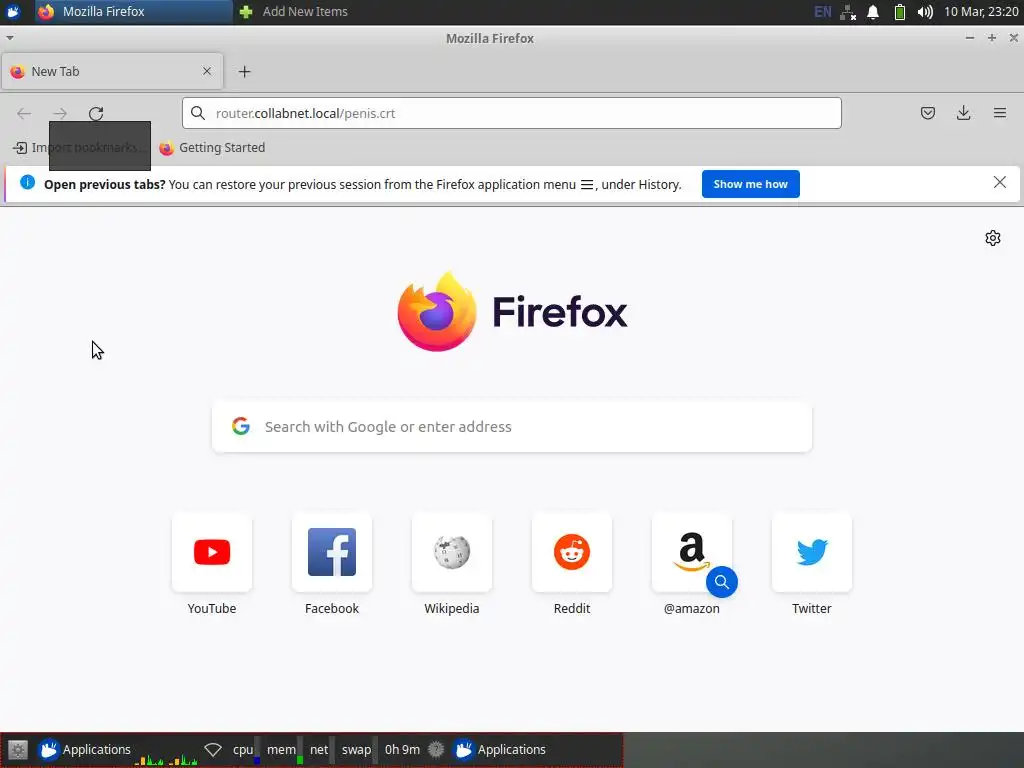Click gear icon next to uptime

436,750
